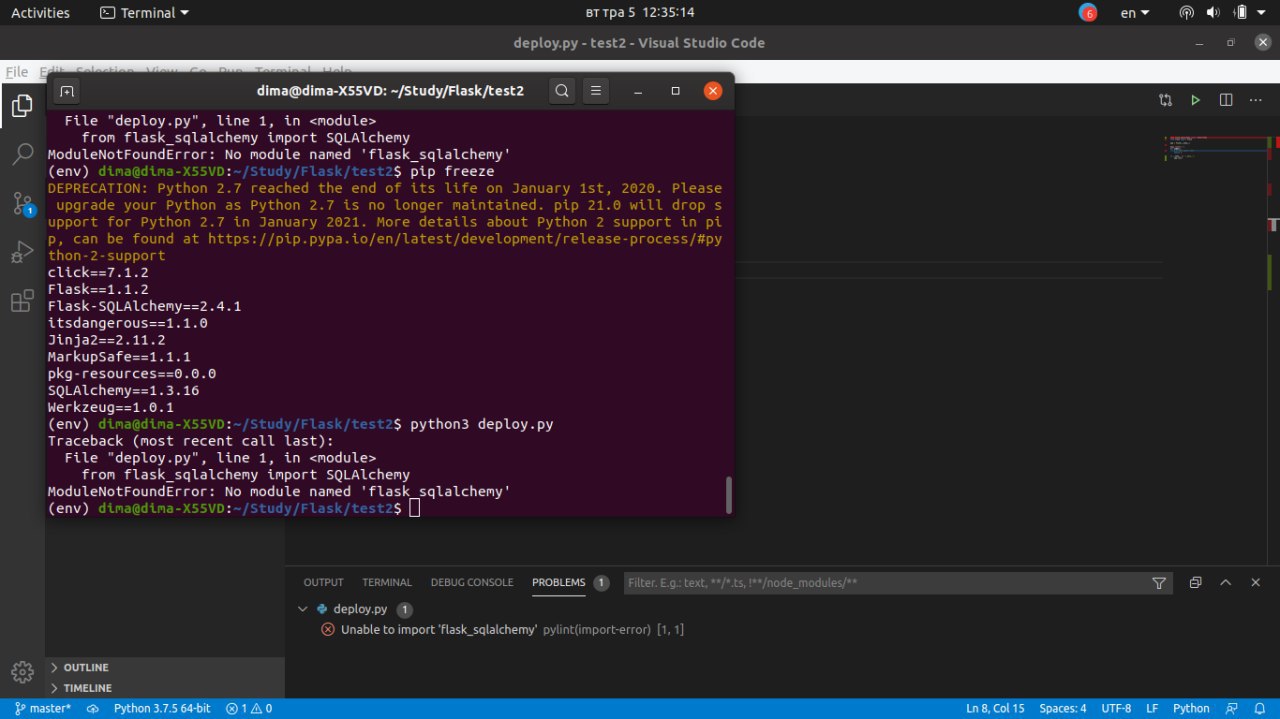The image size is (1280, 719).
Task: Open the clock calendar in top bar
Action: [639, 13]
